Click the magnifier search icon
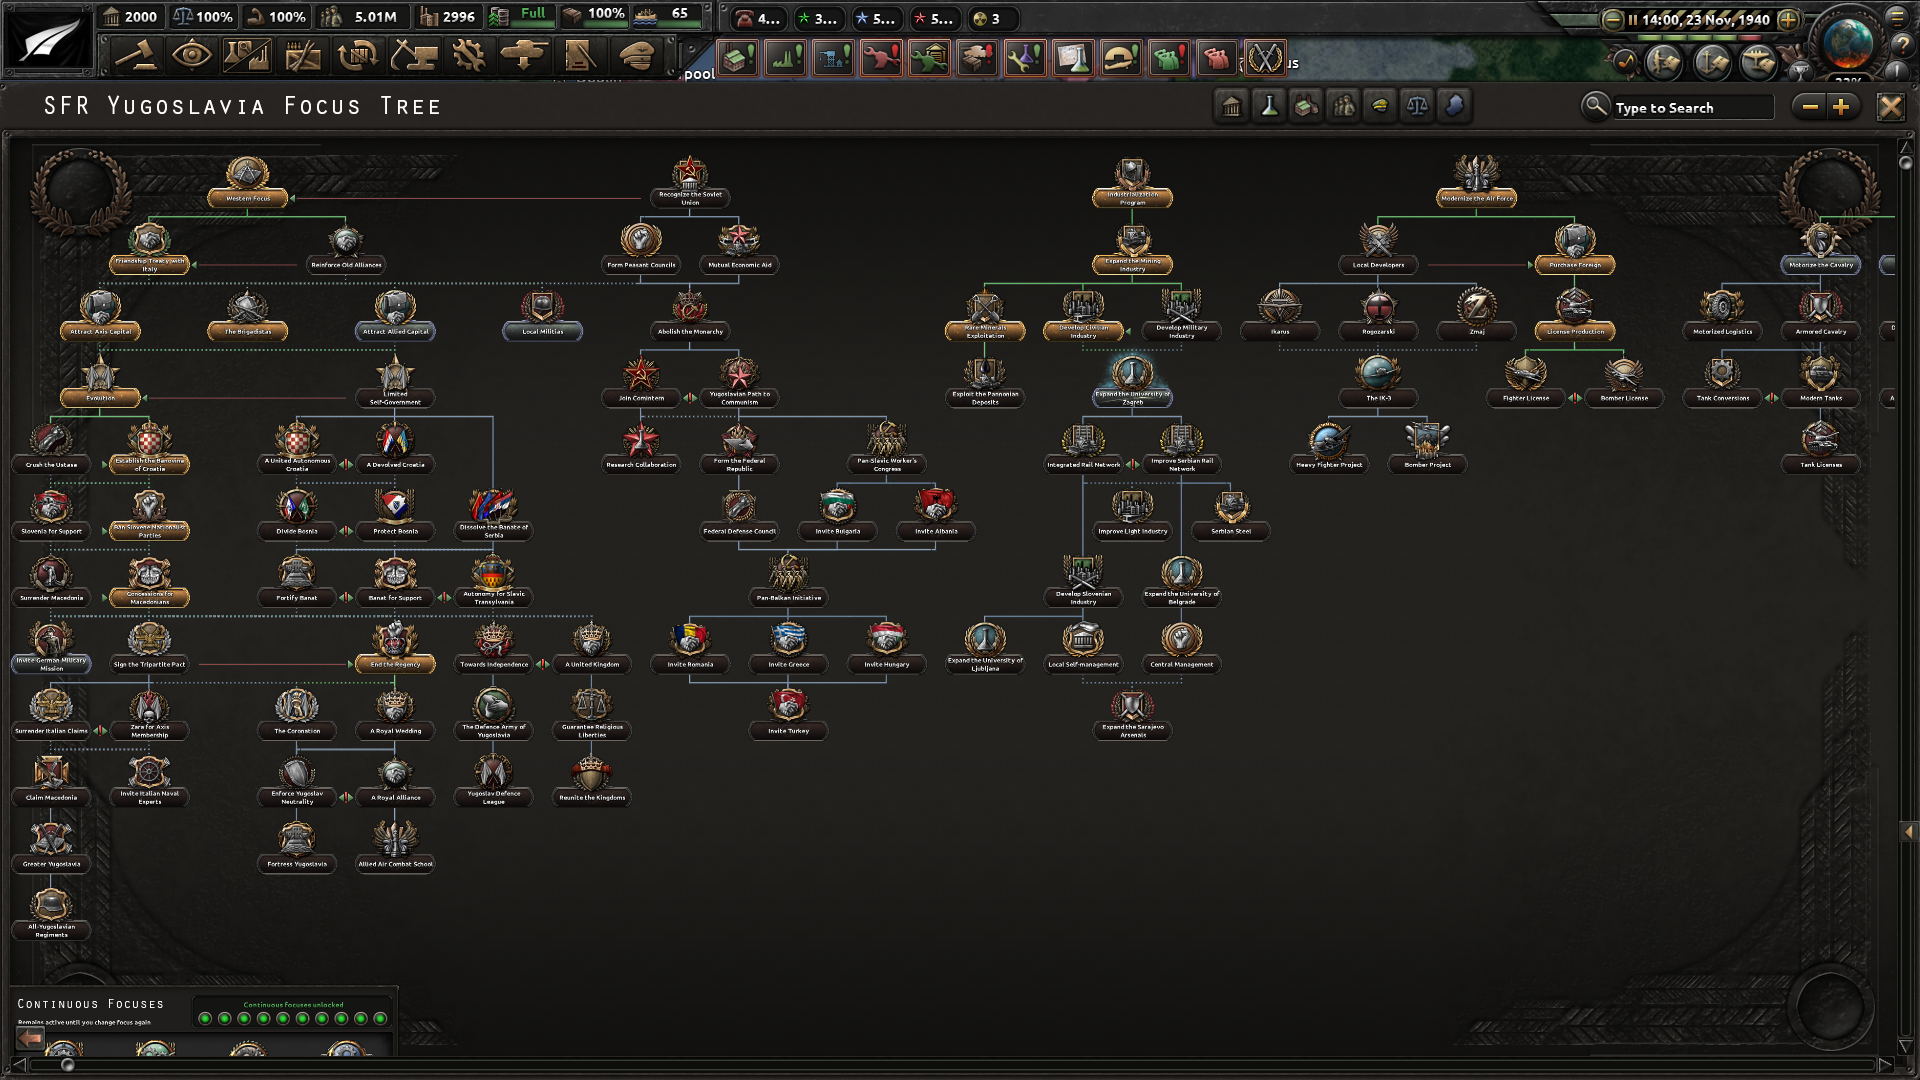The image size is (1920, 1080). [1596, 106]
